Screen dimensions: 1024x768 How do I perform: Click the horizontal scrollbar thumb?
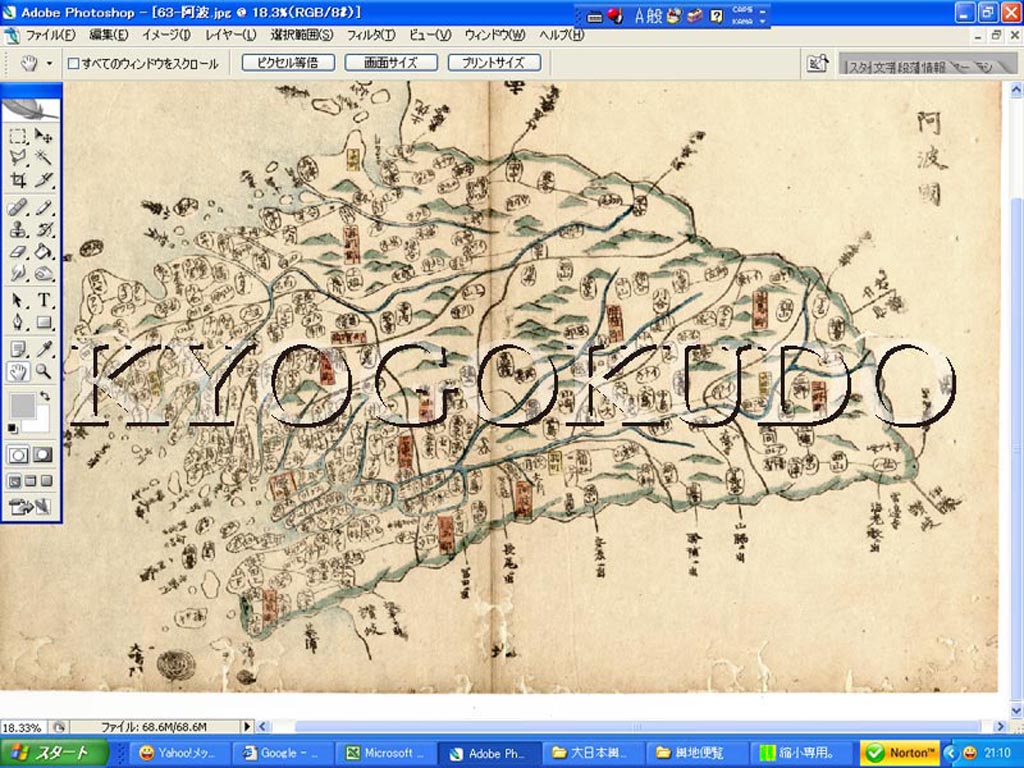(x=638, y=727)
